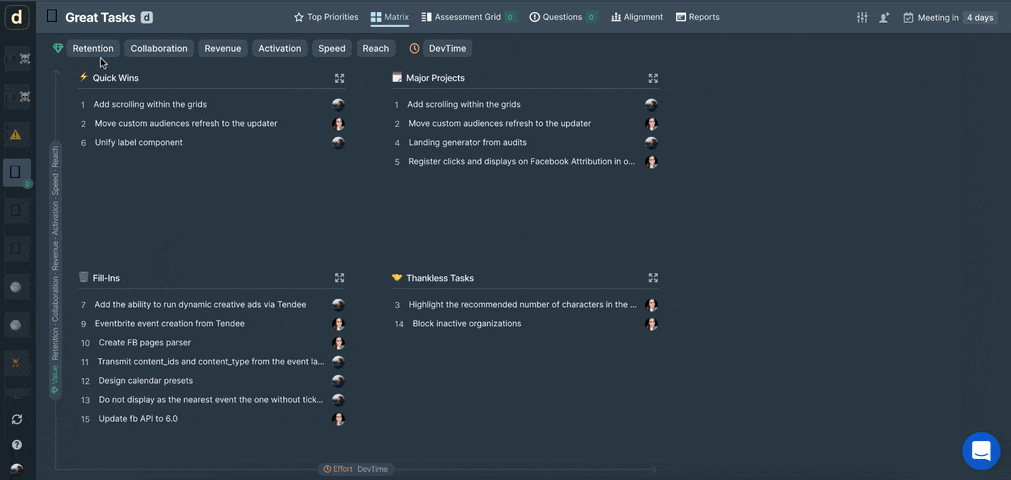1011x480 pixels.
Task: Click the add member icon
Action: point(884,17)
